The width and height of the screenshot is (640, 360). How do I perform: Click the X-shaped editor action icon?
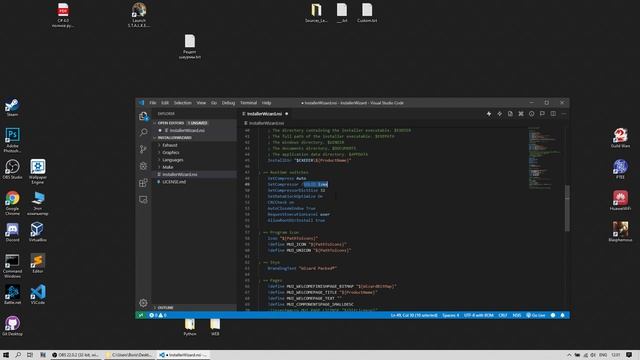click(521, 114)
